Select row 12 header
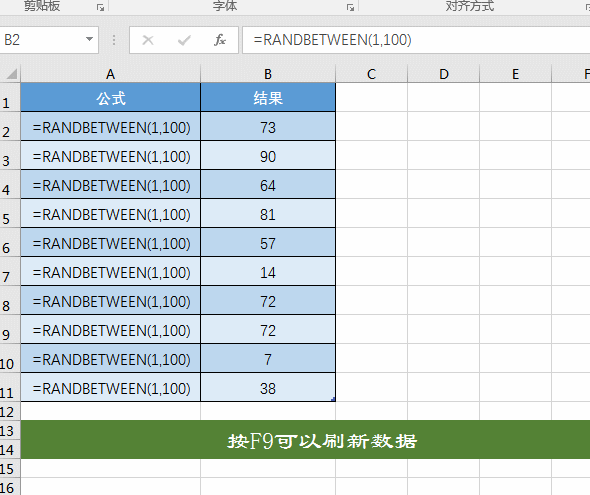This screenshot has height=495, width=590. tap(10, 411)
